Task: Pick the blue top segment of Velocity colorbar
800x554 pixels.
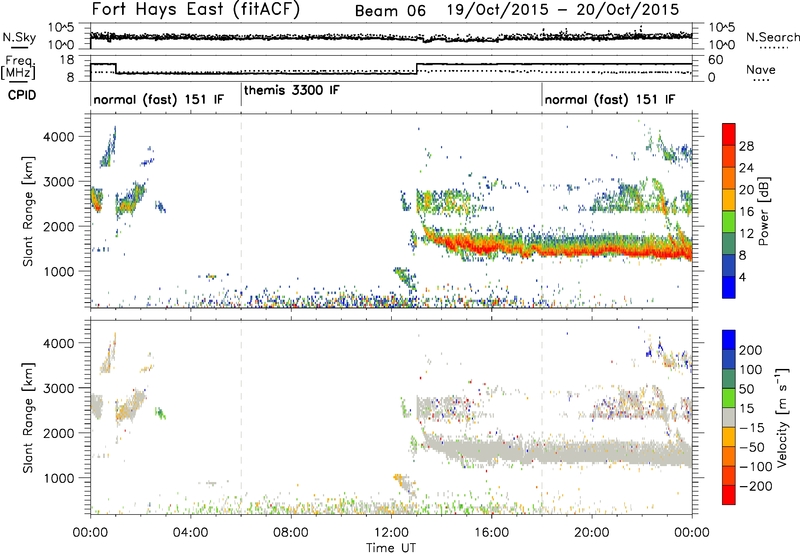Action: click(729, 340)
